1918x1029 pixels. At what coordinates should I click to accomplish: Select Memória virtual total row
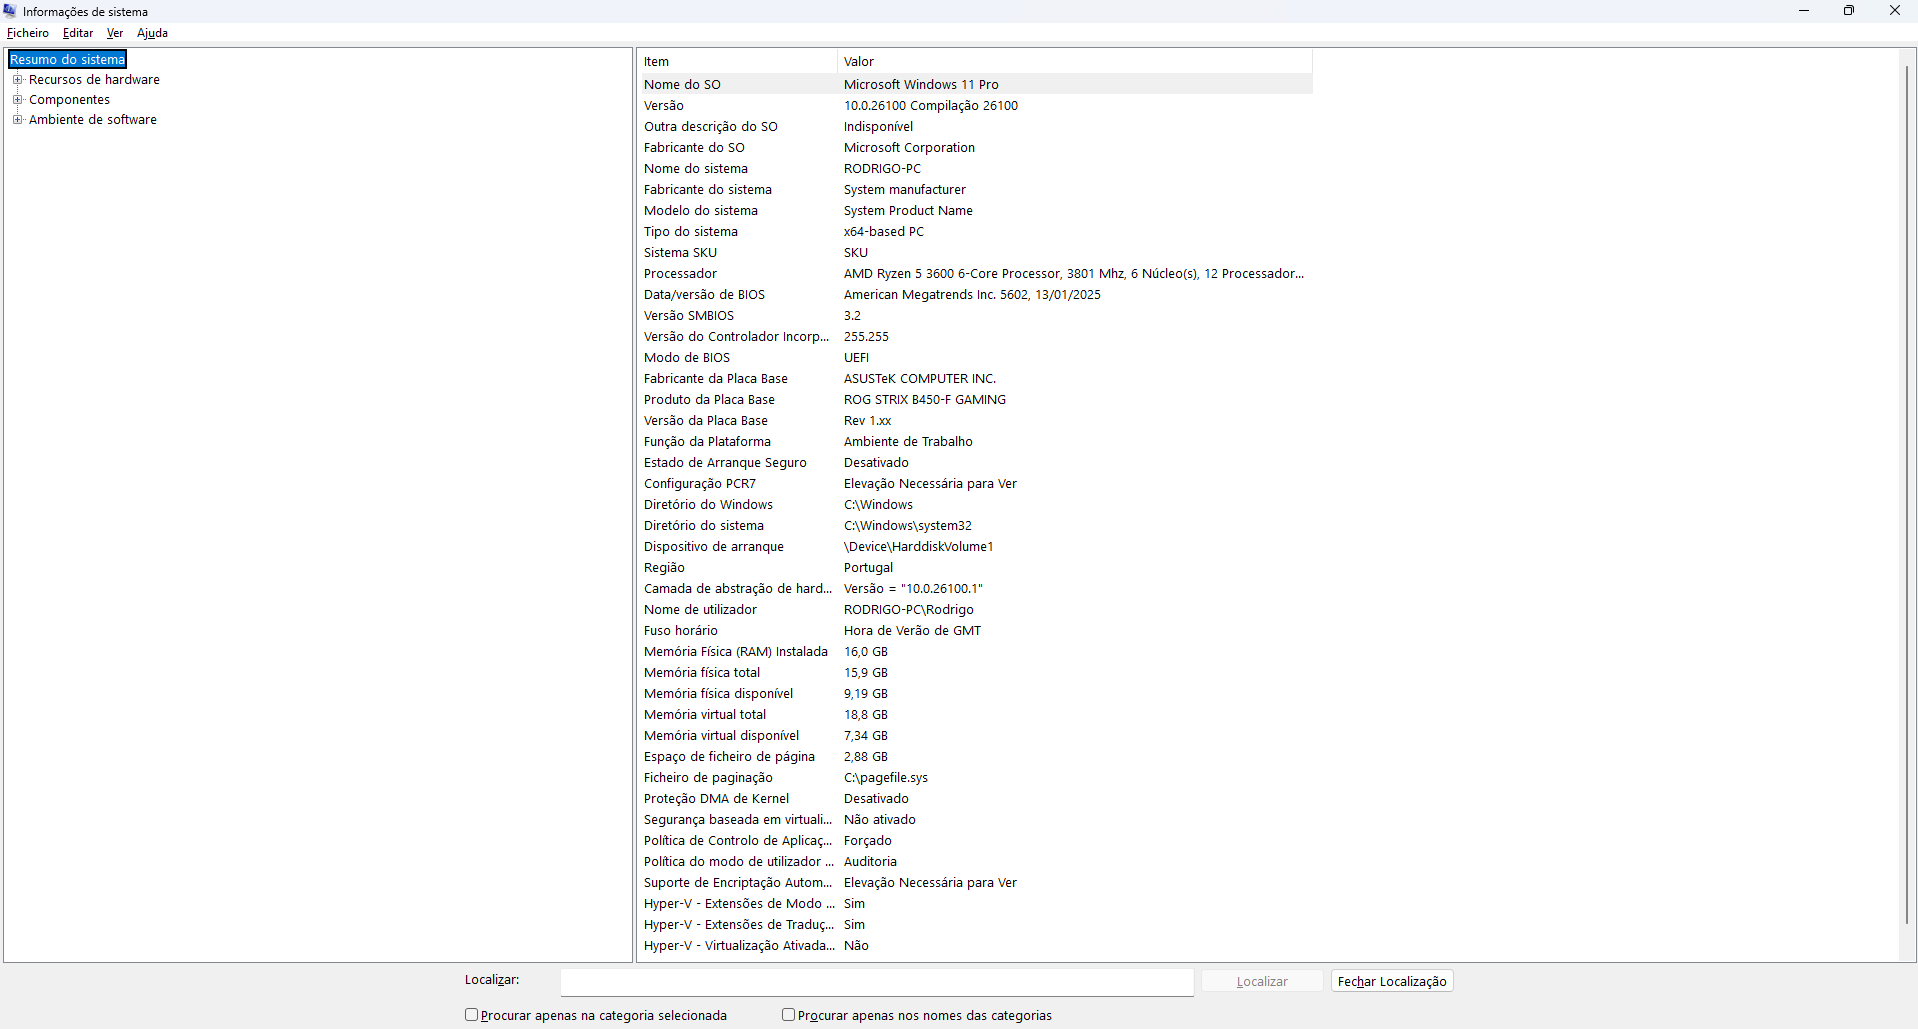[975, 715]
